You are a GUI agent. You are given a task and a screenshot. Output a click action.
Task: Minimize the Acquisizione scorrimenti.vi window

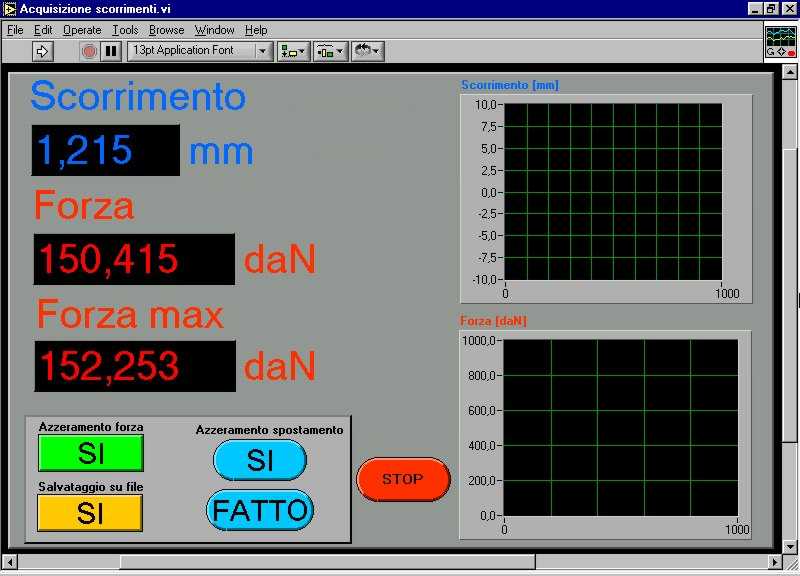click(755, 9)
